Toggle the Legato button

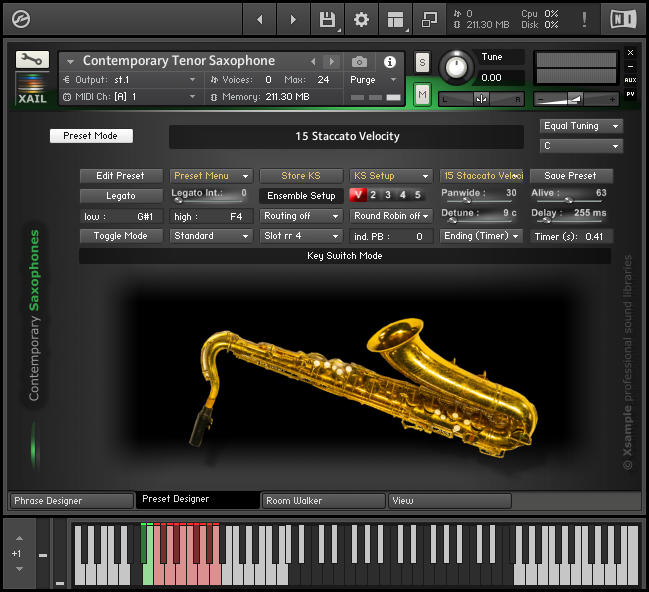pos(121,196)
